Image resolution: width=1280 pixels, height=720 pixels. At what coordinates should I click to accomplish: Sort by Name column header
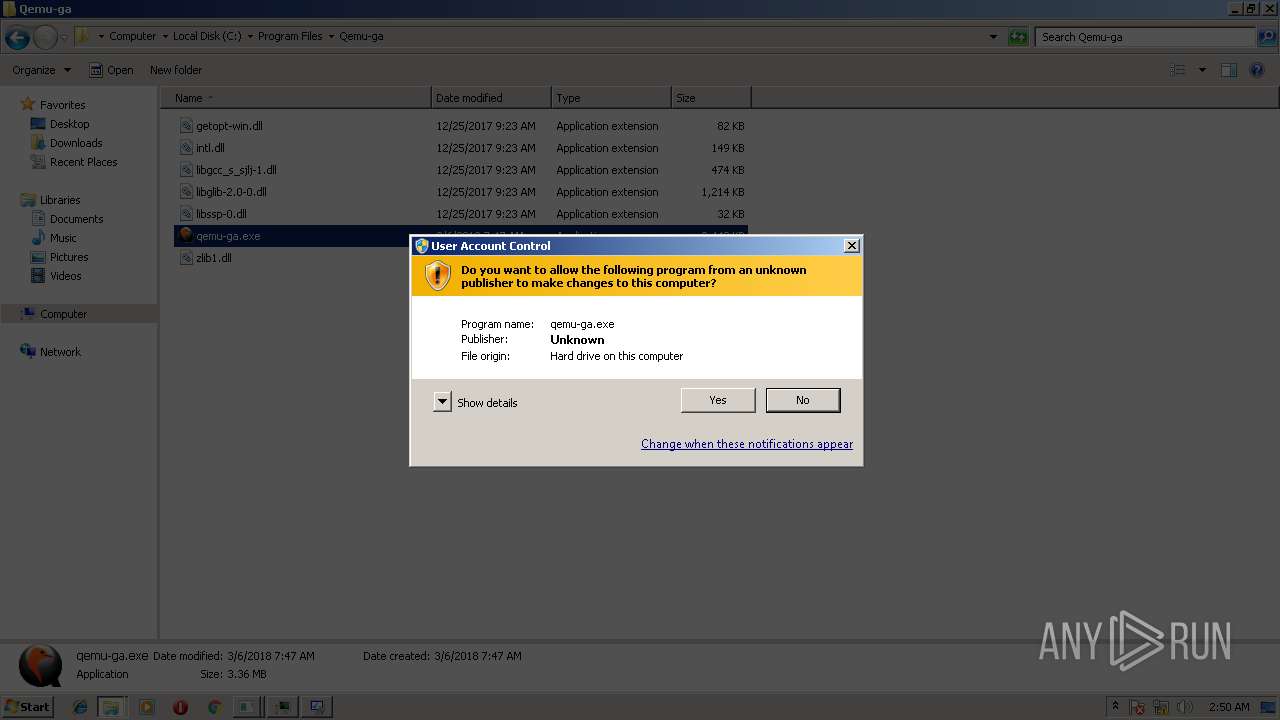(x=296, y=98)
